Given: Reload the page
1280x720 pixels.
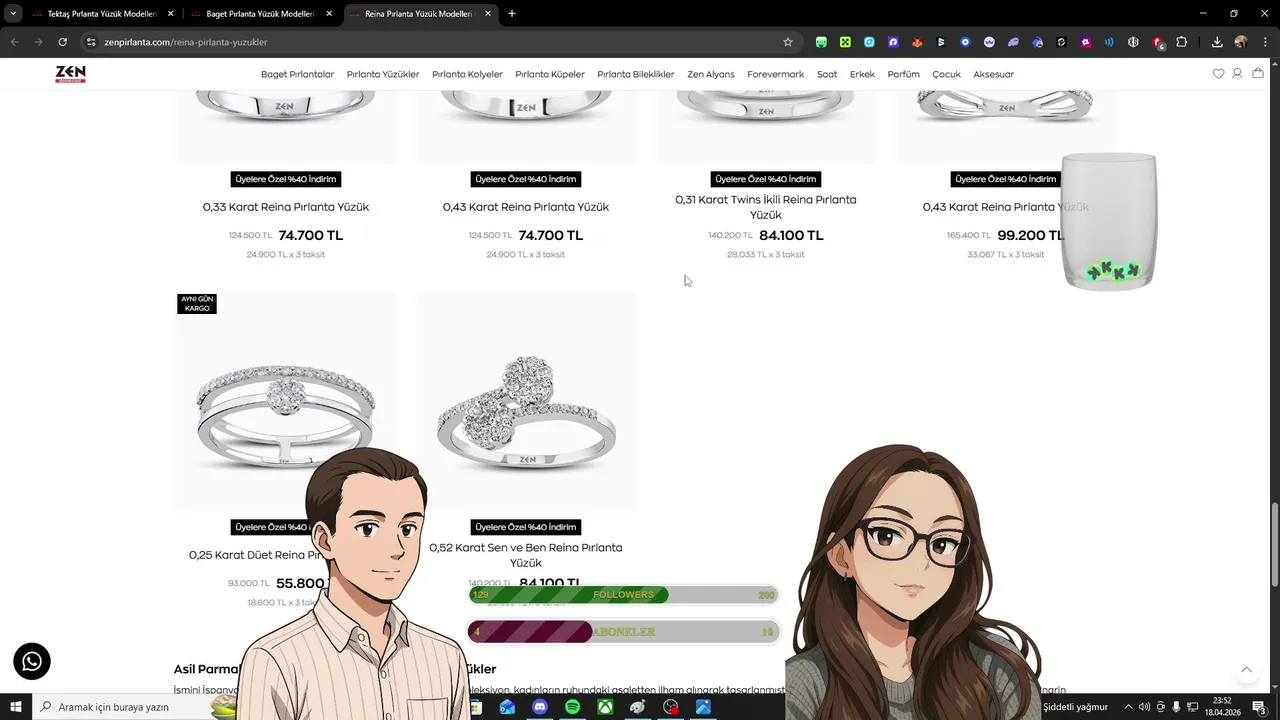Looking at the screenshot, I should coord(62,42).
